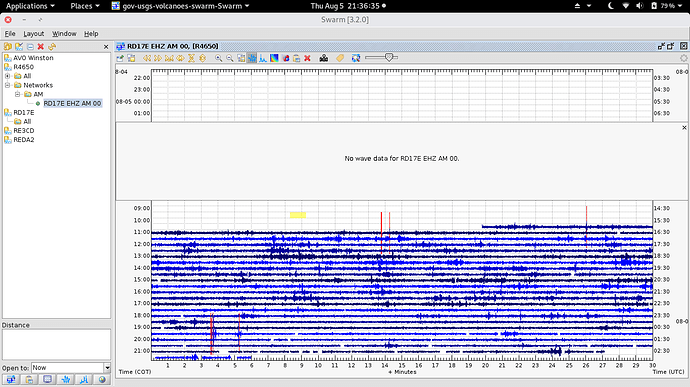This screenshot has width=690, height=387.
Task: Click the battery 79% indicator
Action: 663,6
